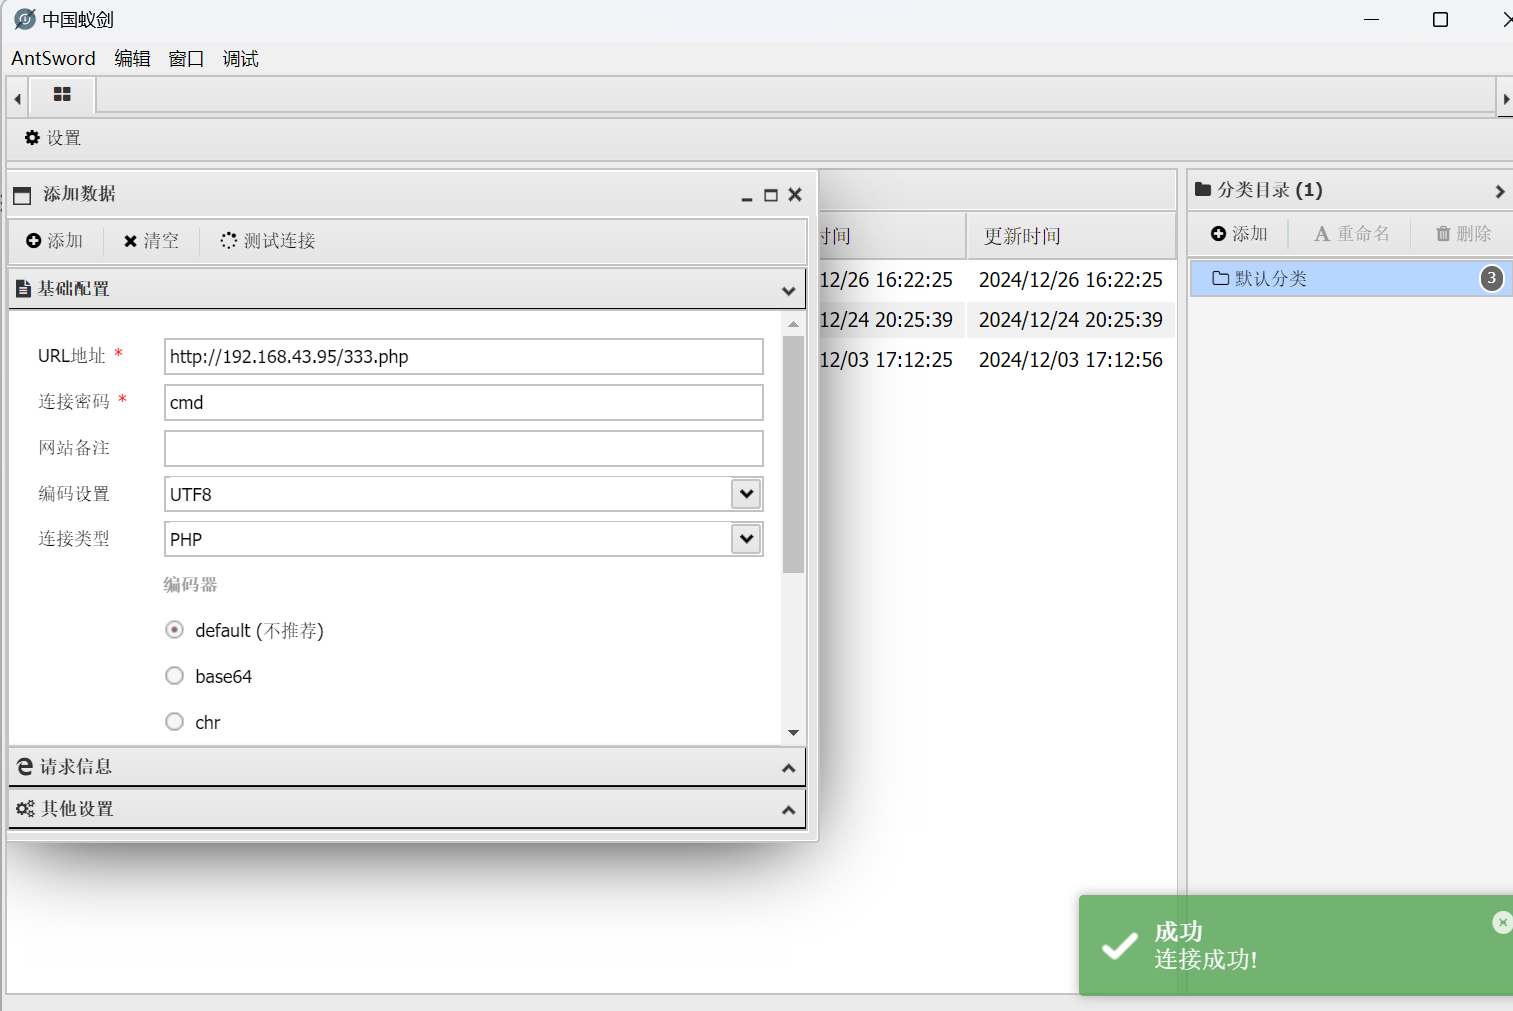Click 清空 to clear the form
Viewport: 1513px width, 1011px height.
click(x=151, y=241)
